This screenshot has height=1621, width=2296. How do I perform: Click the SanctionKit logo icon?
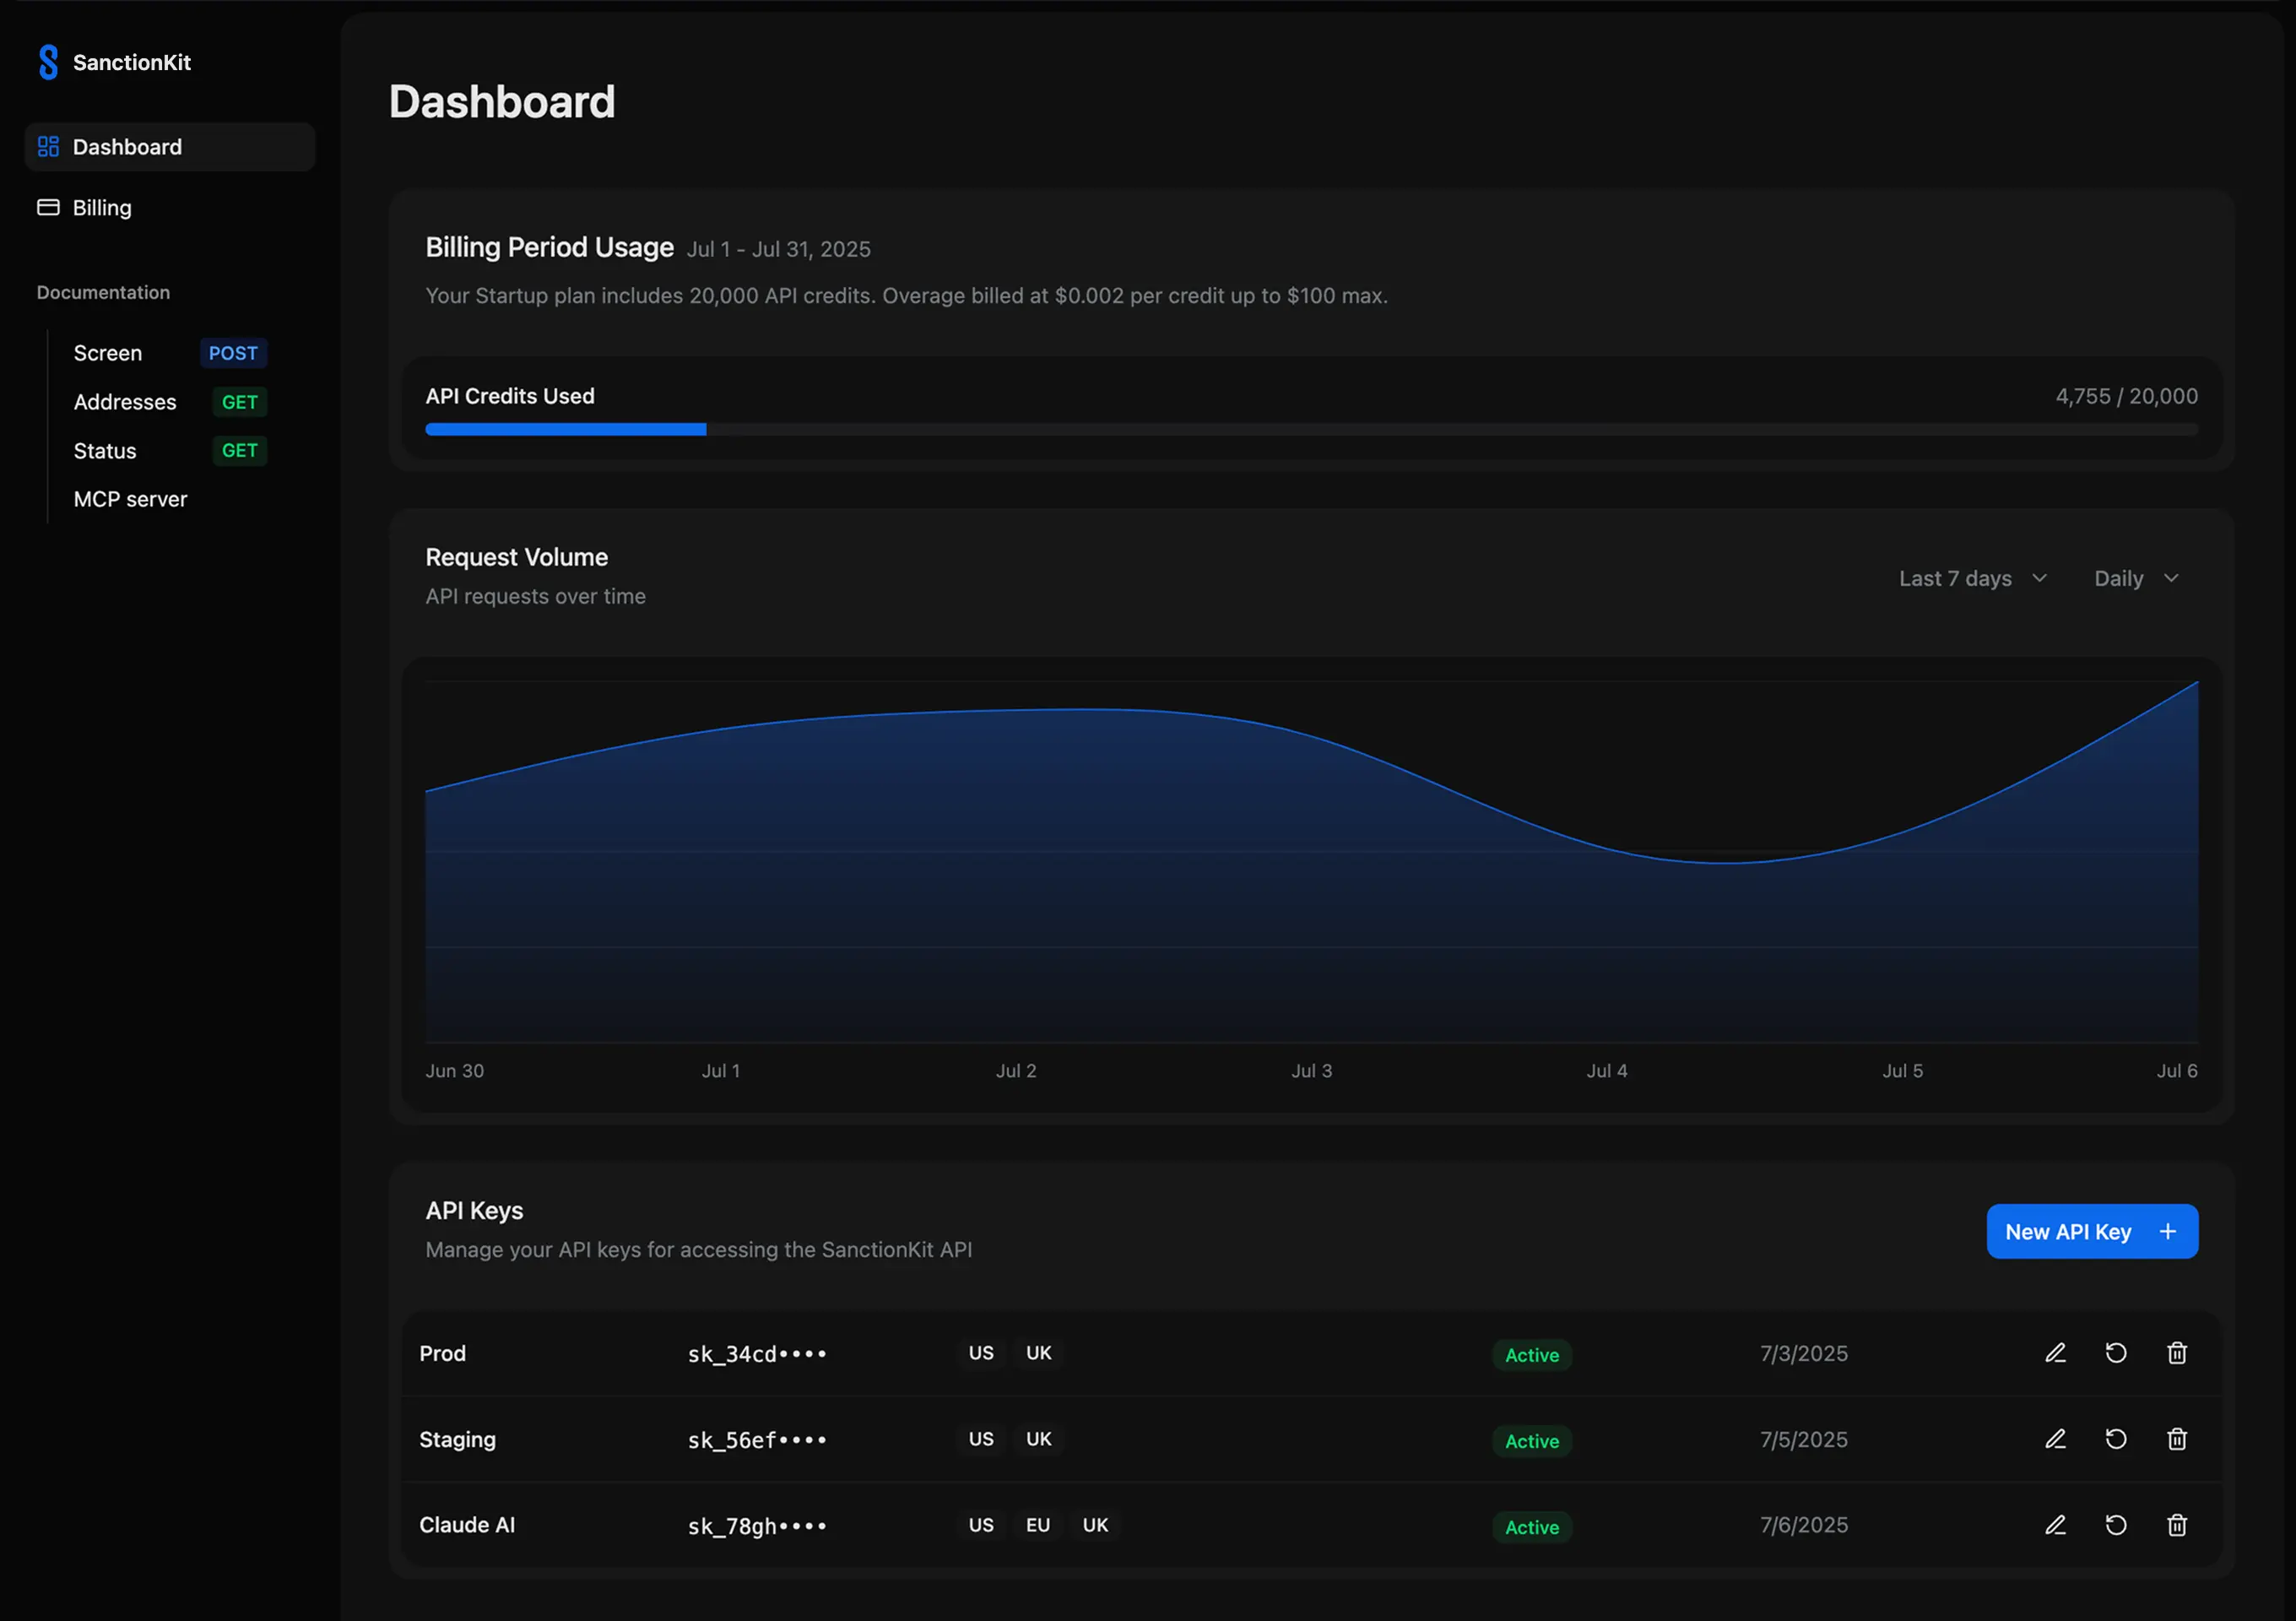pos(48,62)
